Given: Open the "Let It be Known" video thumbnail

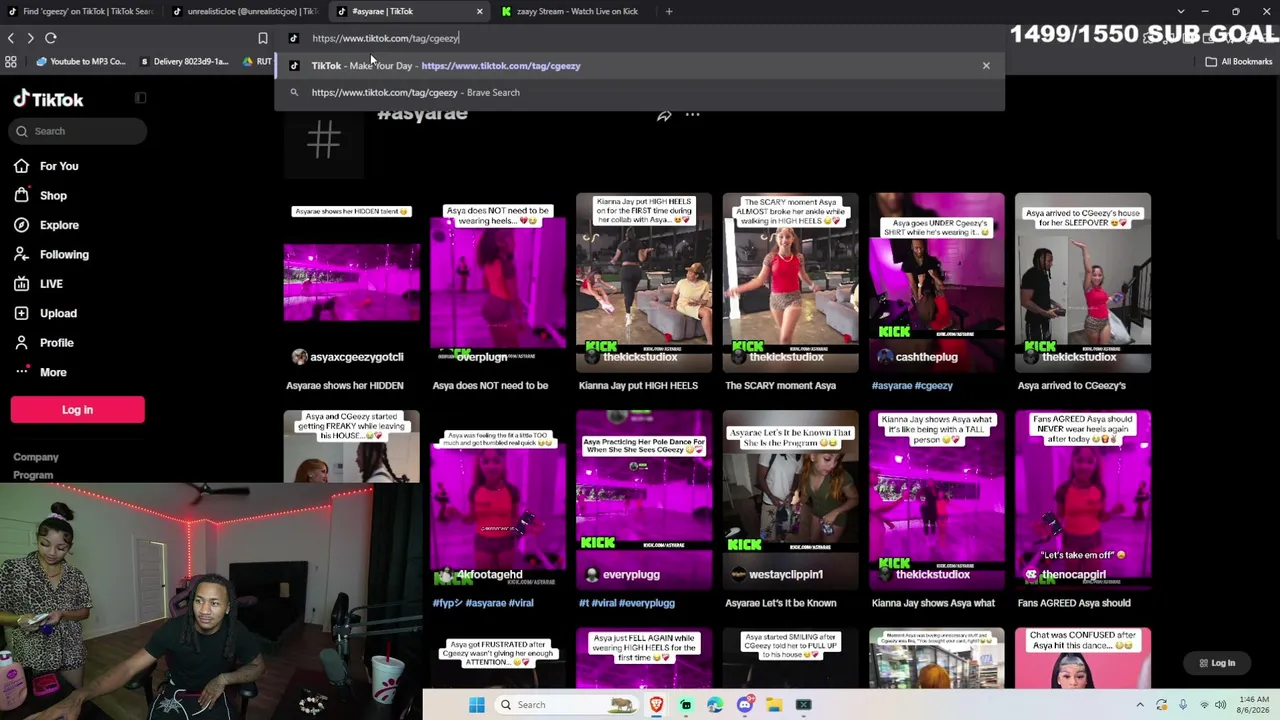Looking at the screenshot, I should (x=790, y=500).
